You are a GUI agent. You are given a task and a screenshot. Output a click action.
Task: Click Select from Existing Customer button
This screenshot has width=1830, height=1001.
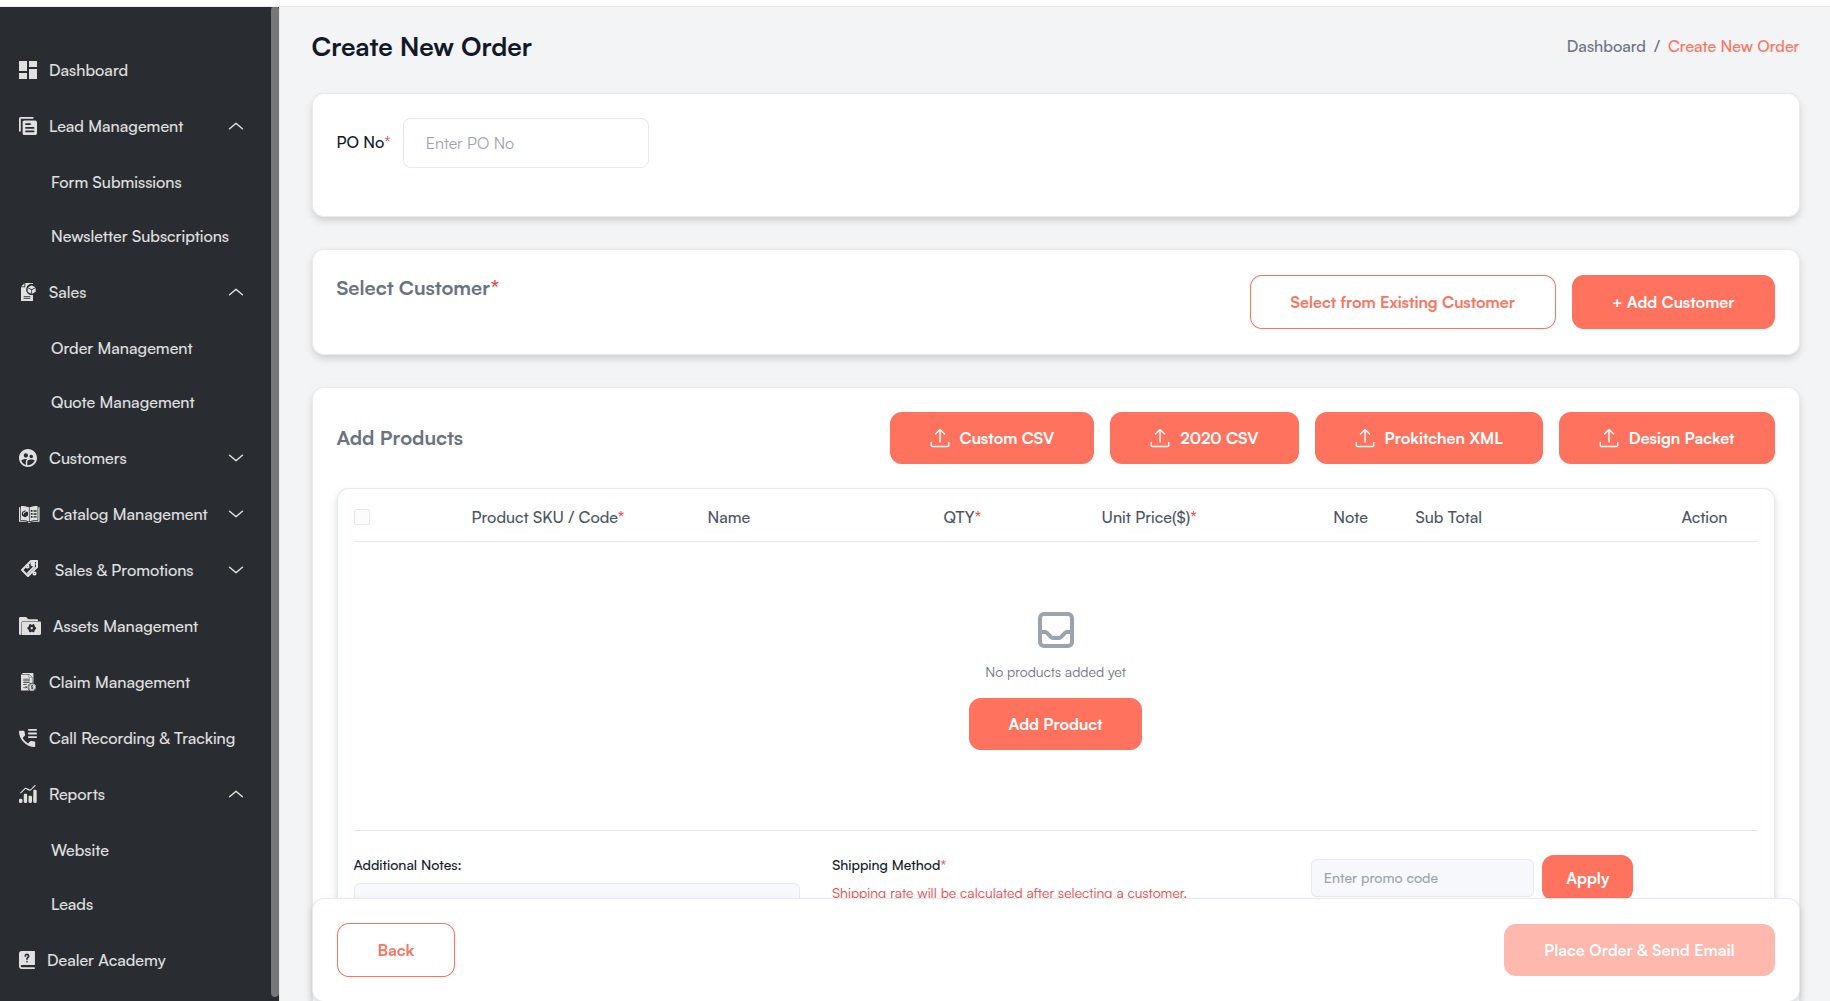click(x=1403, y=302)
